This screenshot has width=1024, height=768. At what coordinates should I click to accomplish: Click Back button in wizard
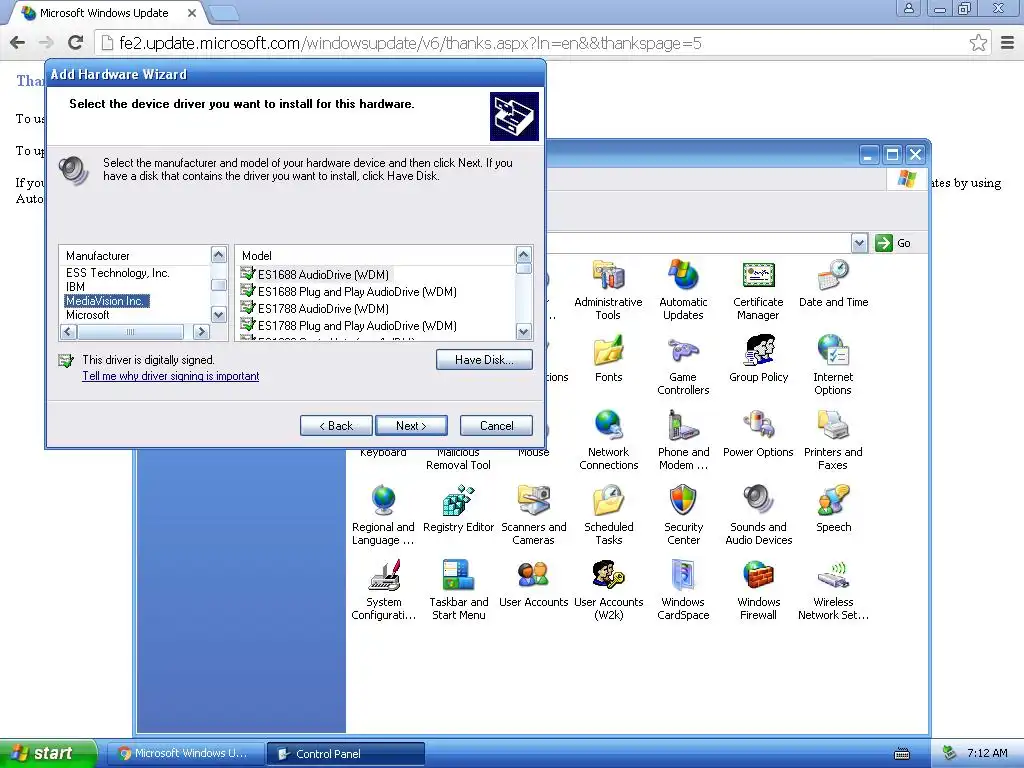[x=336, y=426]
